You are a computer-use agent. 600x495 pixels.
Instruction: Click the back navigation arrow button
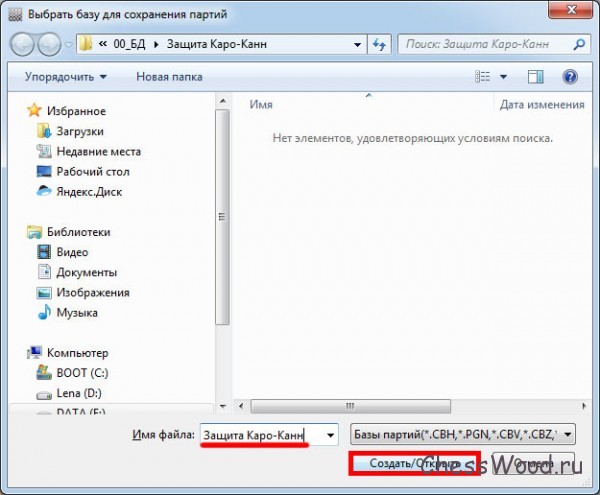tap(23, 44)
